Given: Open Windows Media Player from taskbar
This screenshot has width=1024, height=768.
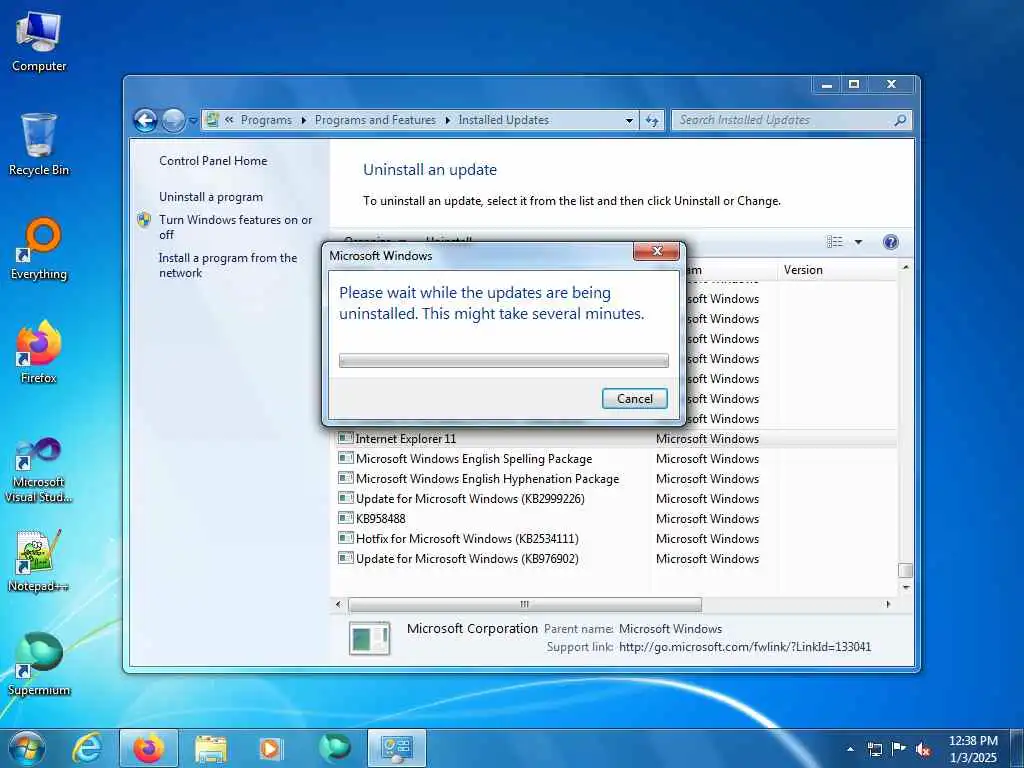Looking at the screenshot, I should [270, 748].
